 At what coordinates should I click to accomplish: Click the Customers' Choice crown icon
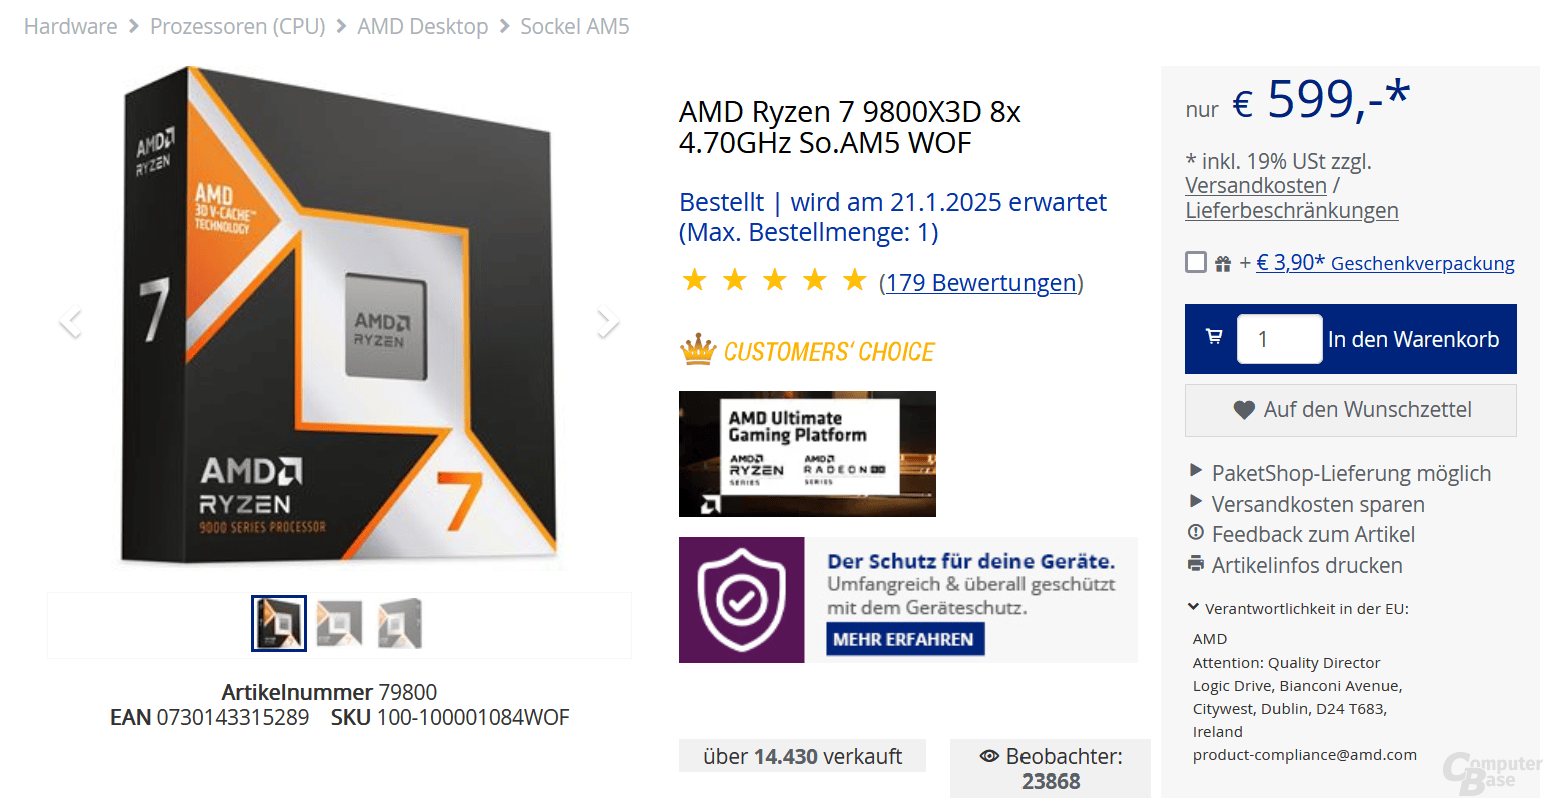(x=698, y=350)
